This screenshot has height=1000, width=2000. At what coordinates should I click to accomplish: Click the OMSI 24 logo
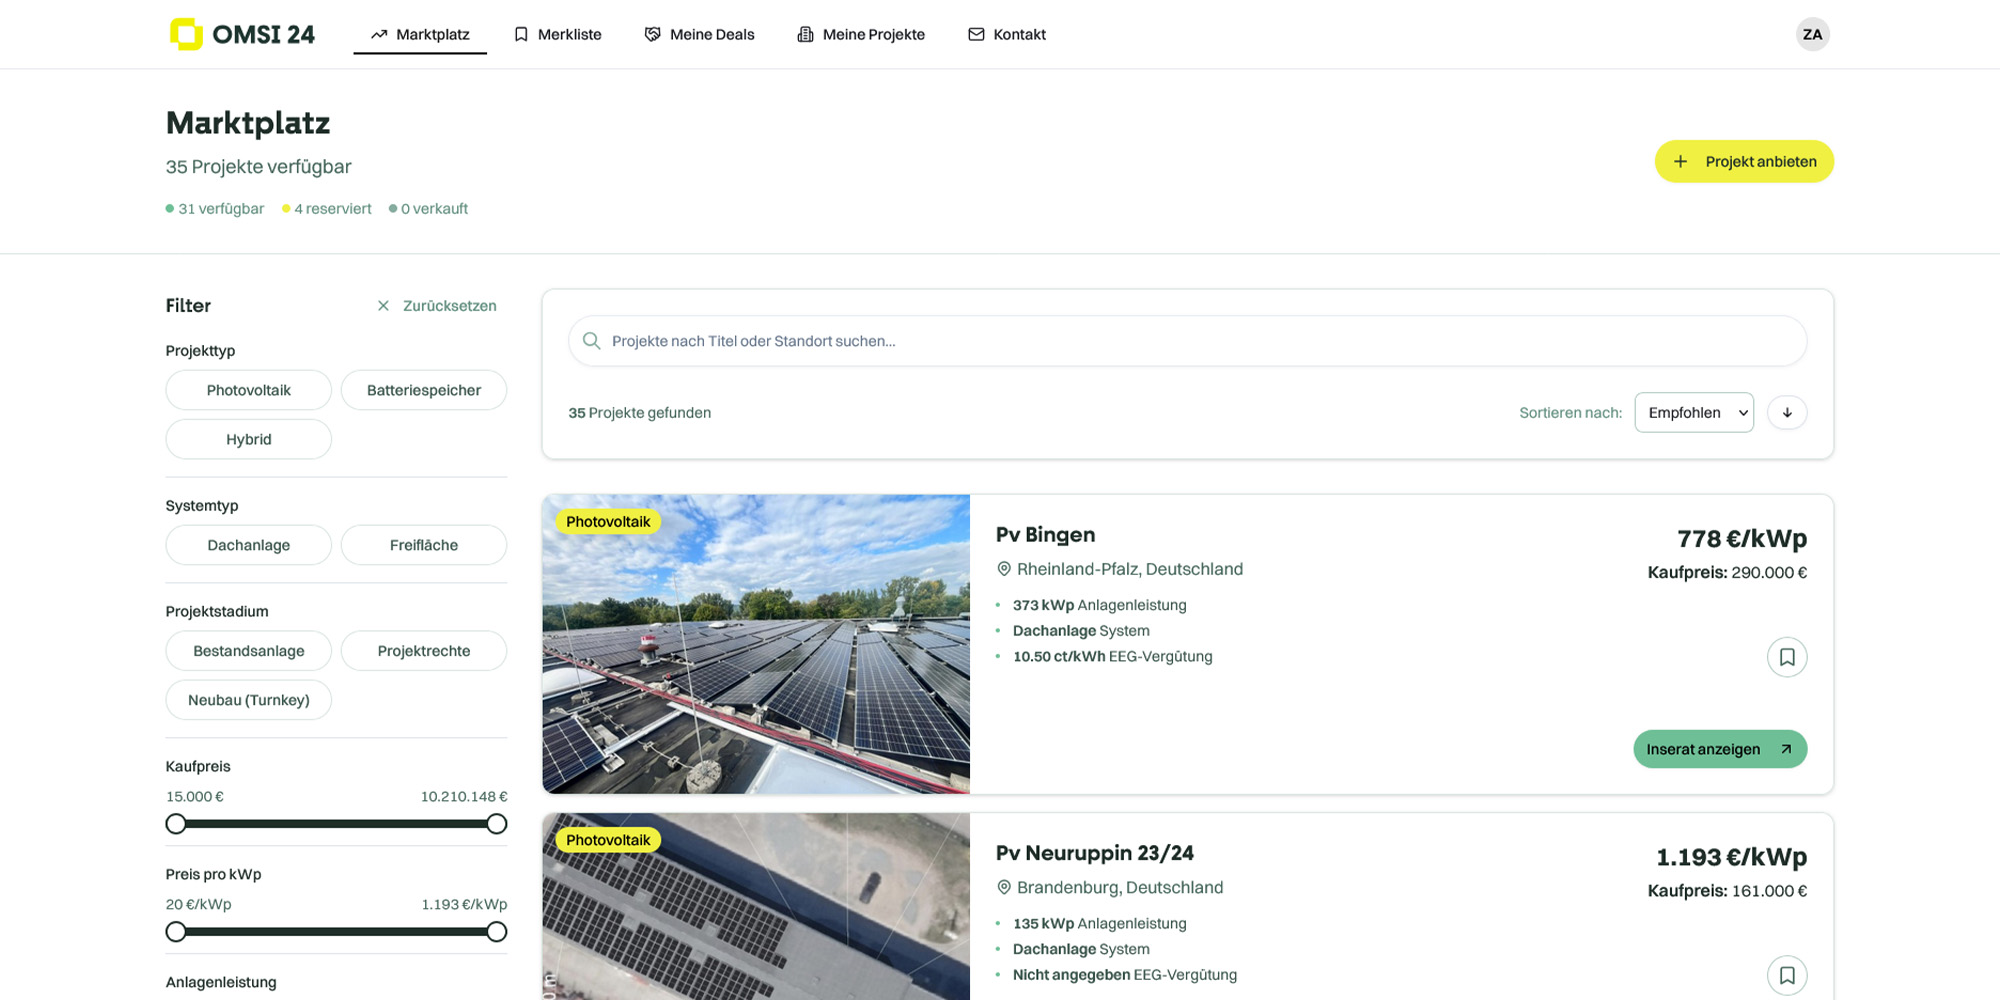pyautogui.click(x=242, y=34)
